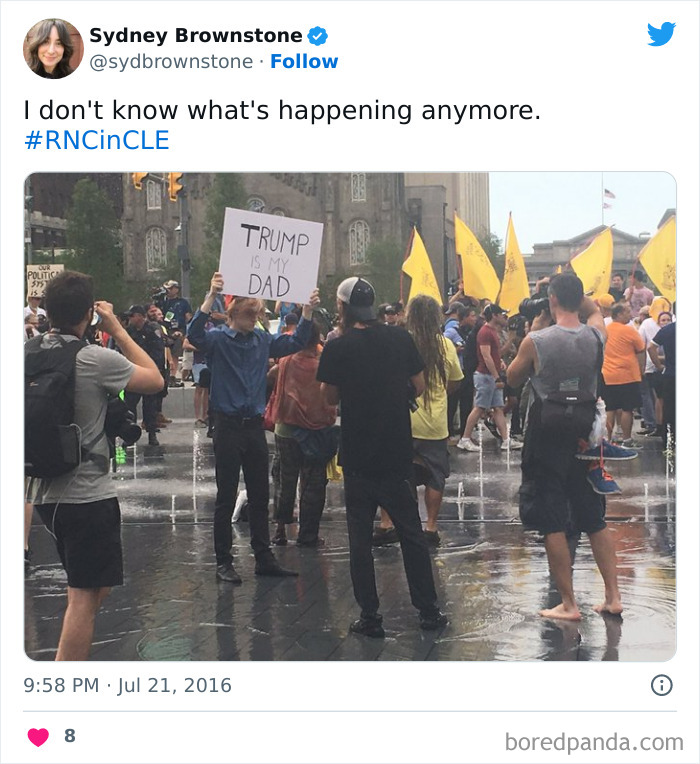Click the boredpanda.com watermark
This screenshot has height=764, width=700.
click(x=594, y=742)
